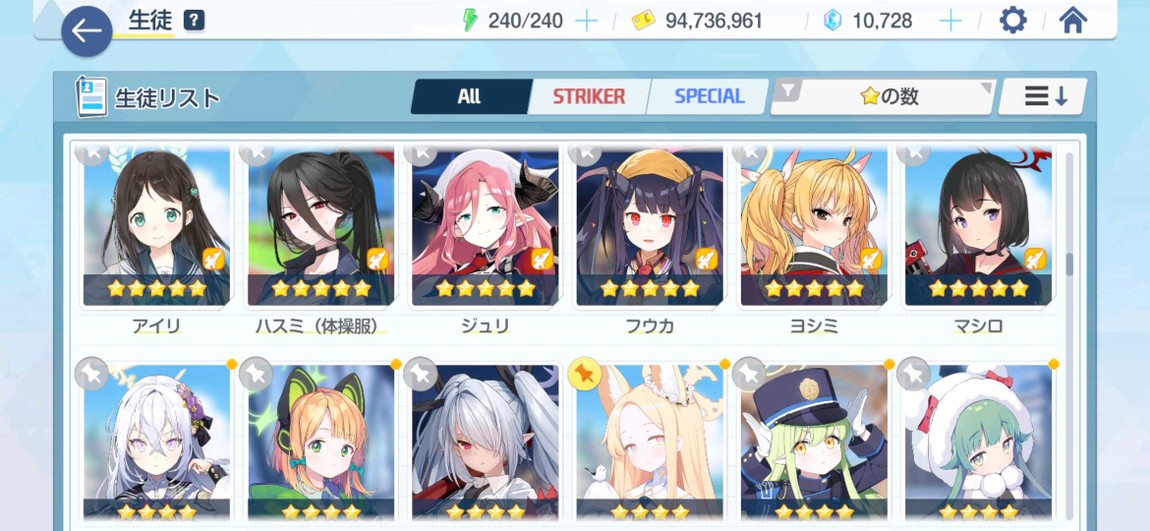Screen dimensions: 1150x531
Task: Open the help question mark icon
Action: 194,21
